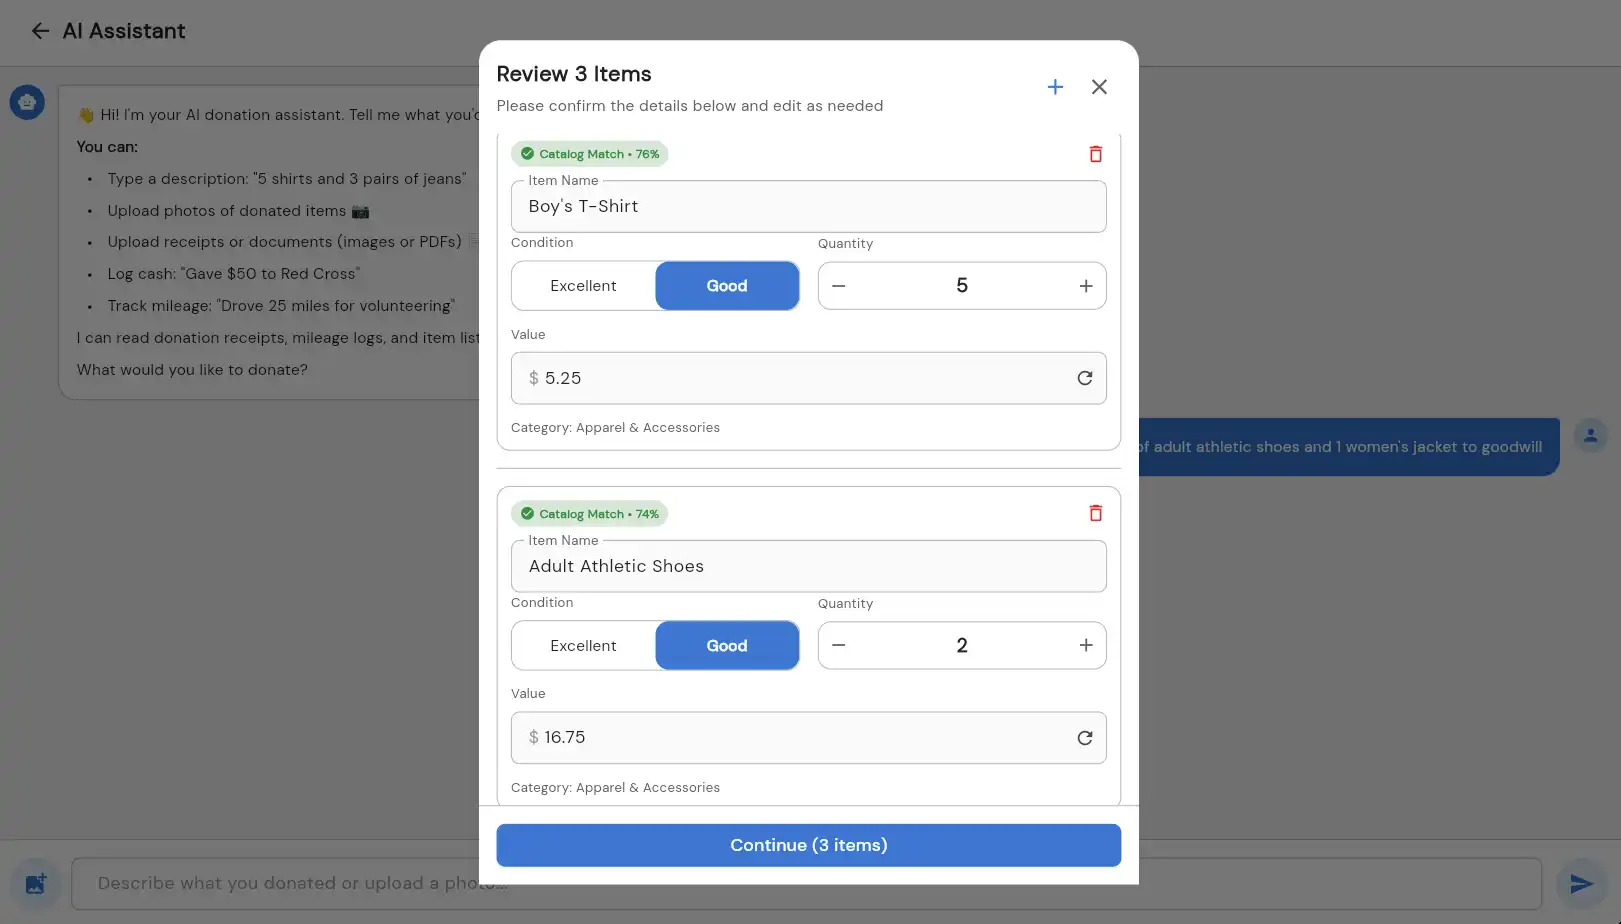Set Boy's T-Shirt condition to Excellent
This screenshot has width=1621, height=924.
583,286
